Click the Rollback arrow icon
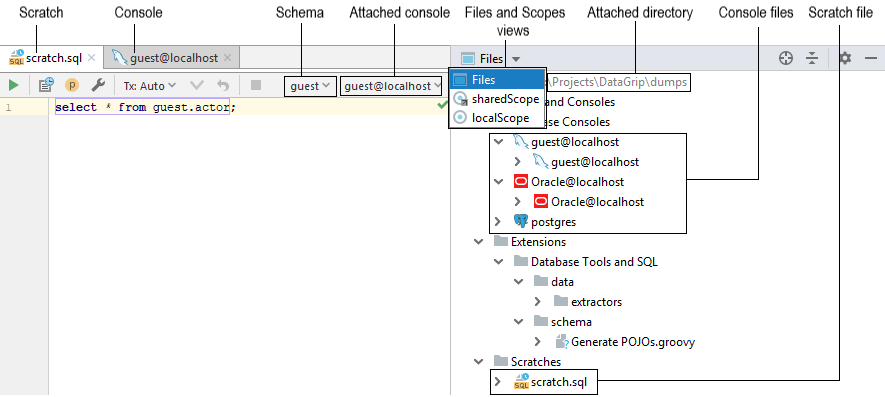Screen dimensions: 885x397 tap(224, 86)
